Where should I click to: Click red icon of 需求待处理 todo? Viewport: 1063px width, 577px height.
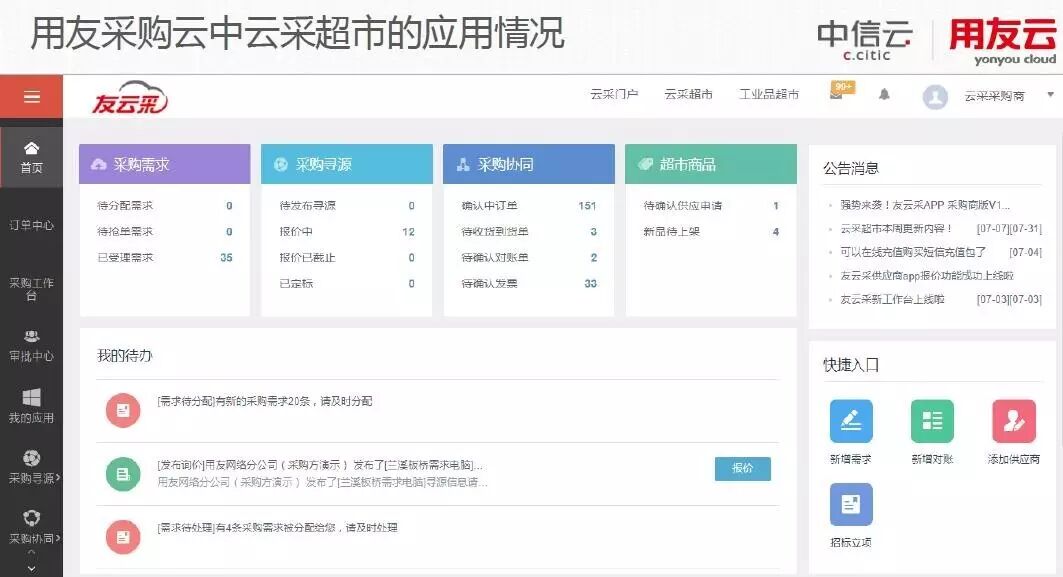pos(123,537)
